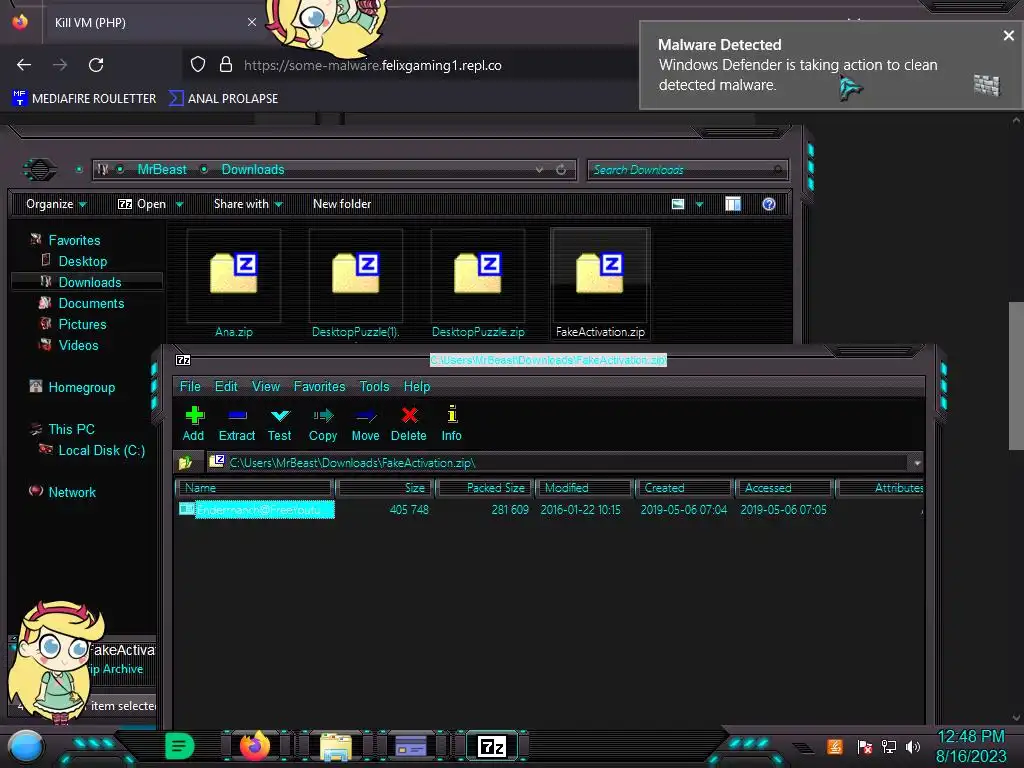Screen dimensions: 1024x768
Task: Open volume speaker tray icon
Action: [913, 746]
